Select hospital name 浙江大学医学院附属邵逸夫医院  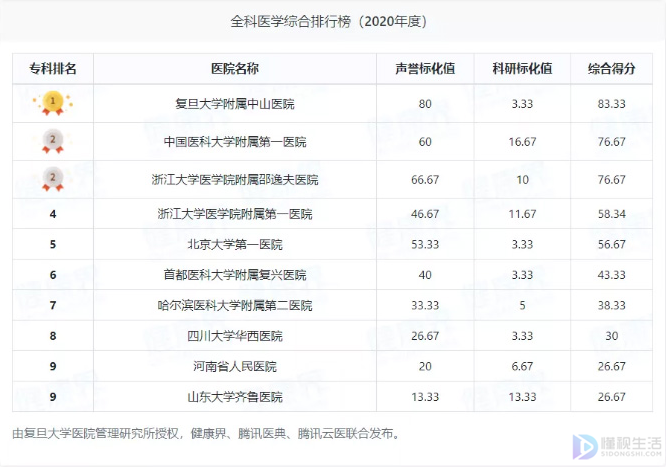235,179
